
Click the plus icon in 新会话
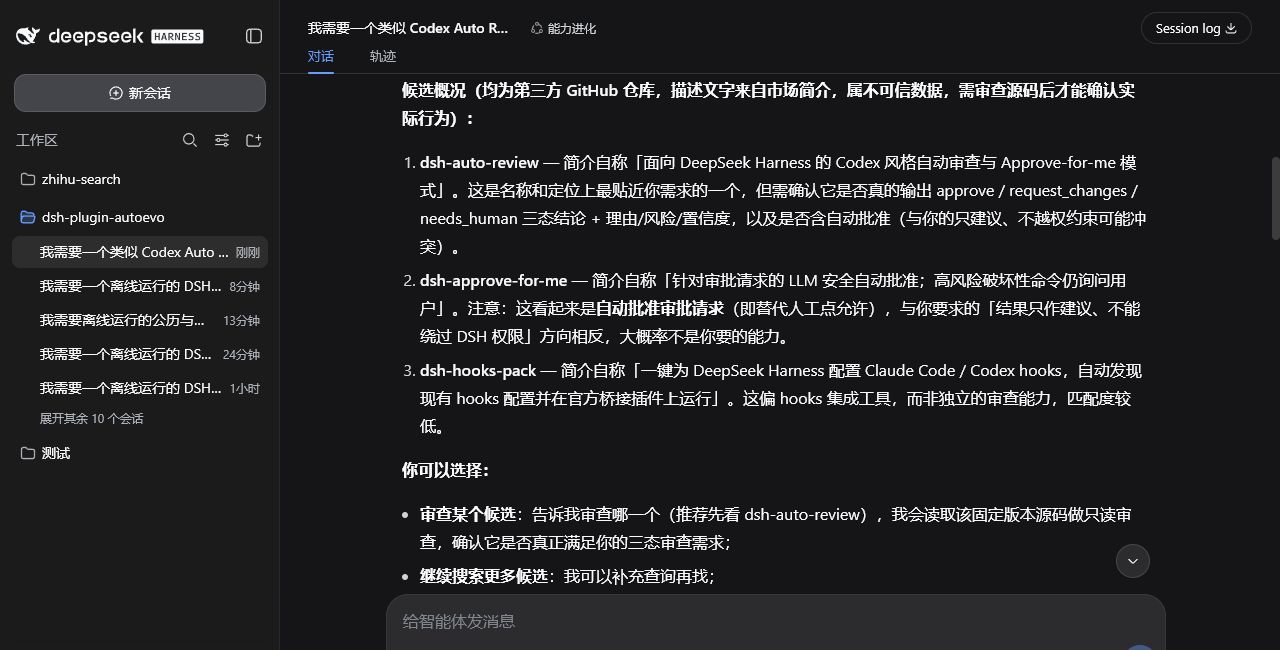point(116,93)
